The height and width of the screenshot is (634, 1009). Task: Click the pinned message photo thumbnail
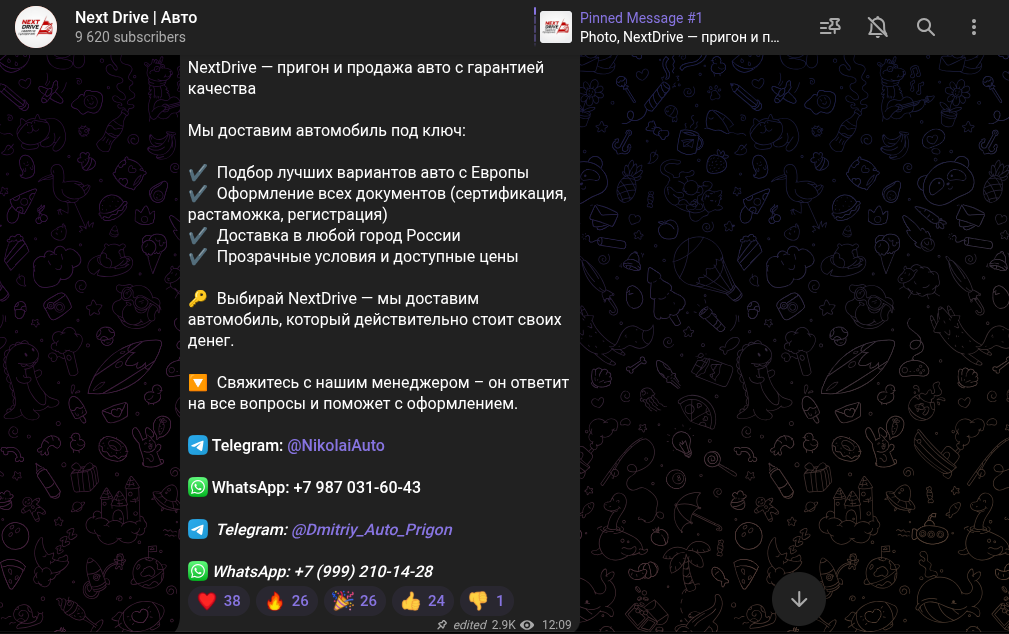coord(556,27)
